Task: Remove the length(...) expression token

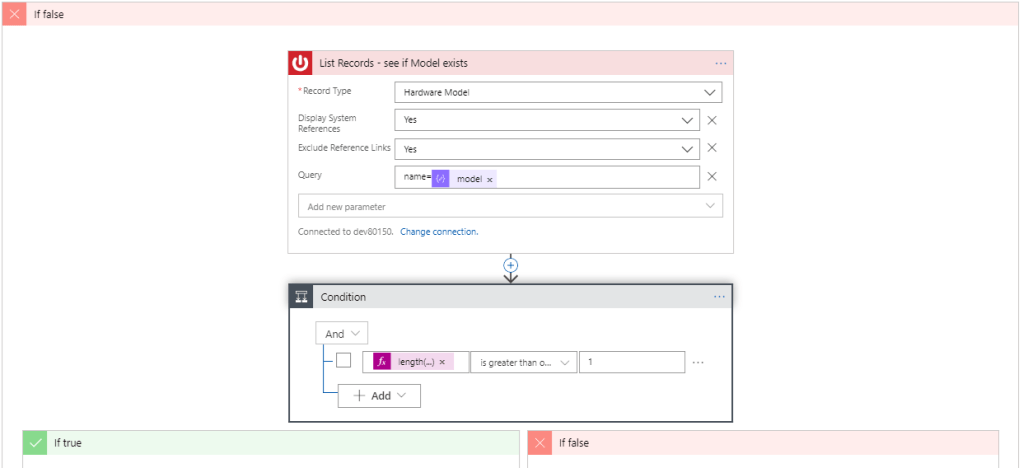Action: point(442,362)
